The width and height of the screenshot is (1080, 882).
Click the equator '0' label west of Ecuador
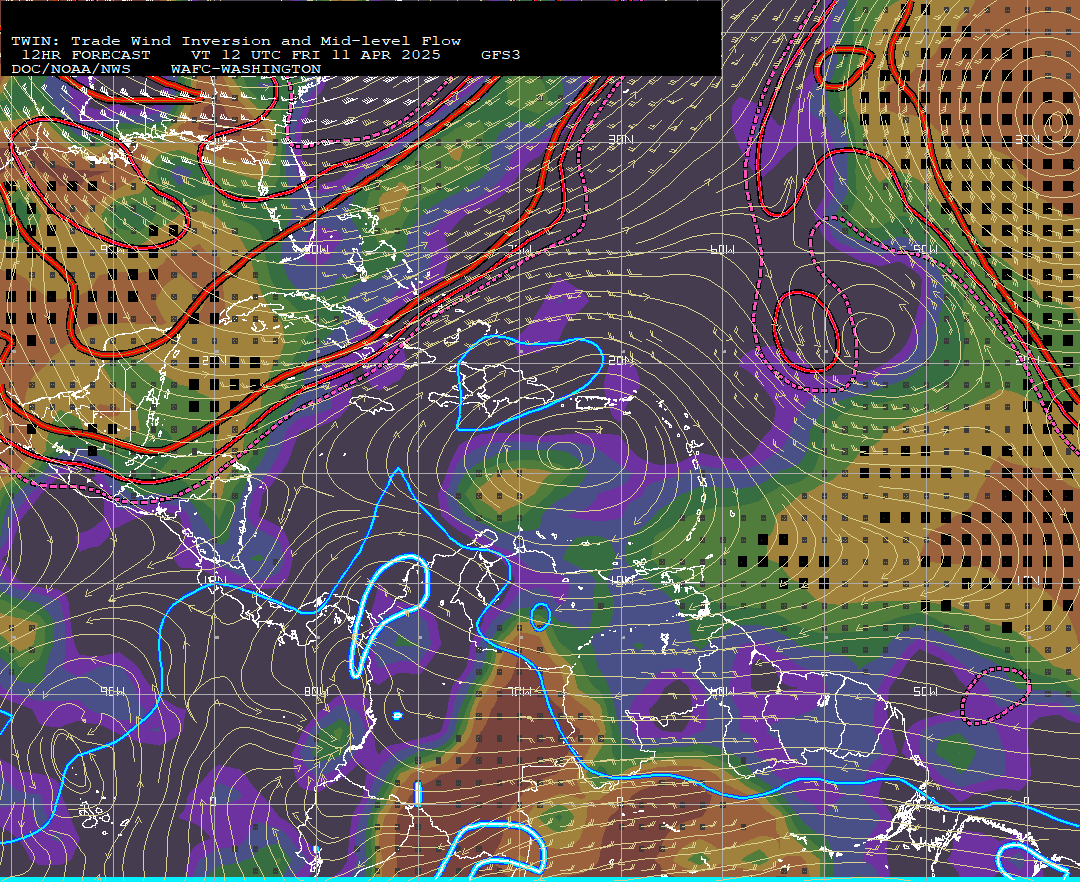[x=213, y=801]
